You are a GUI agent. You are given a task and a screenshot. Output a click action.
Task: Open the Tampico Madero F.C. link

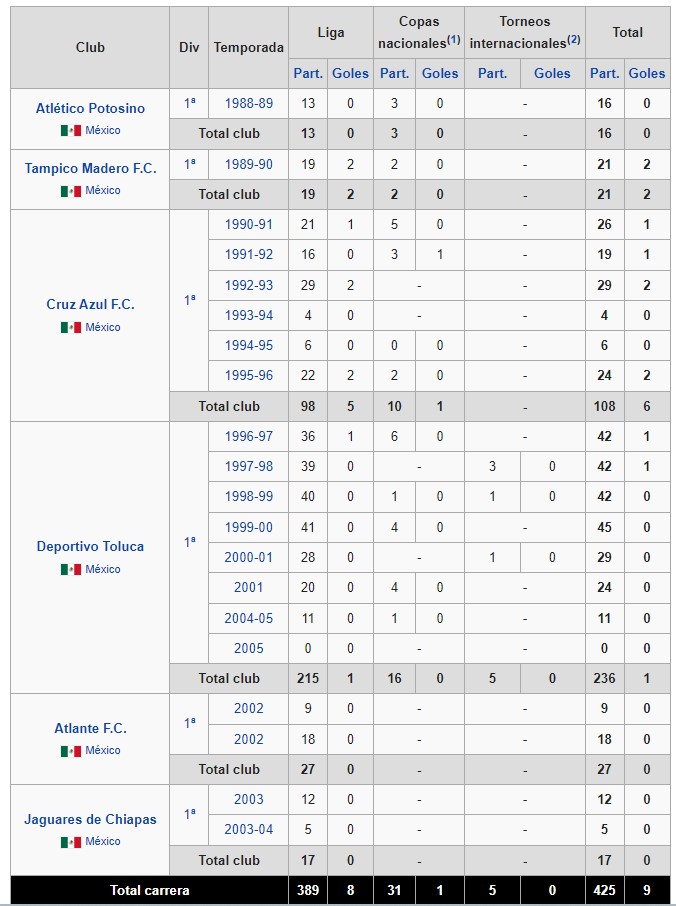pyautogui.click(x=90, y=168)
